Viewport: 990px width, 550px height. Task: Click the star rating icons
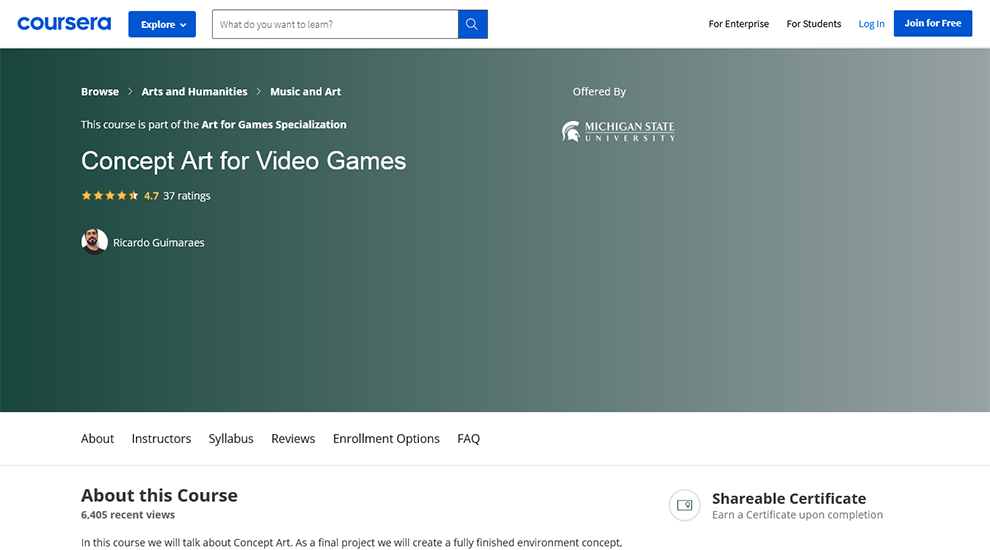click(x=110, y=196)
